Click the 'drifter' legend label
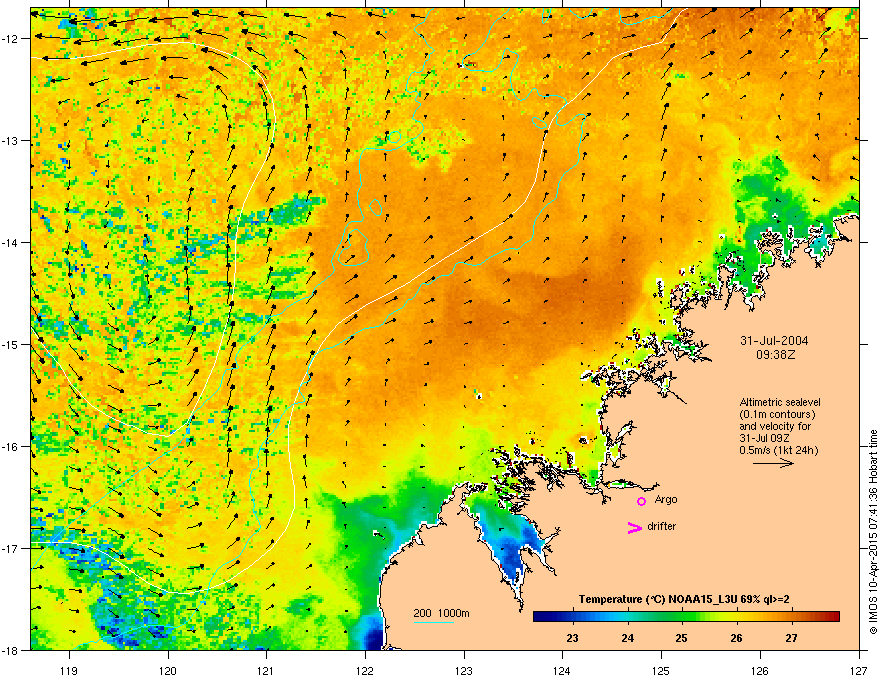 point(661,526)
